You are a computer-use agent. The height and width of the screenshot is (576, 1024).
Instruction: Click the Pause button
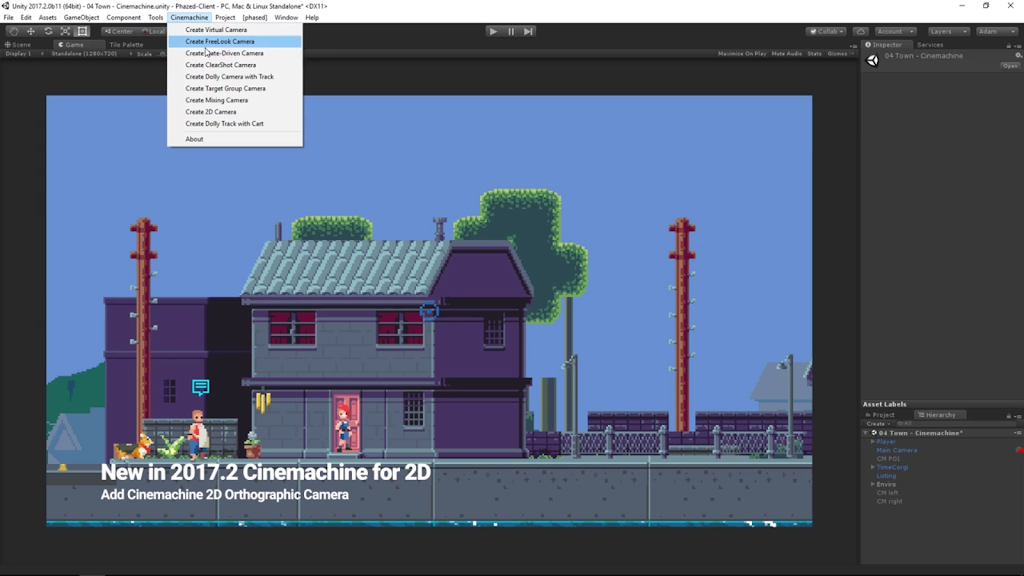coord(511,31)
